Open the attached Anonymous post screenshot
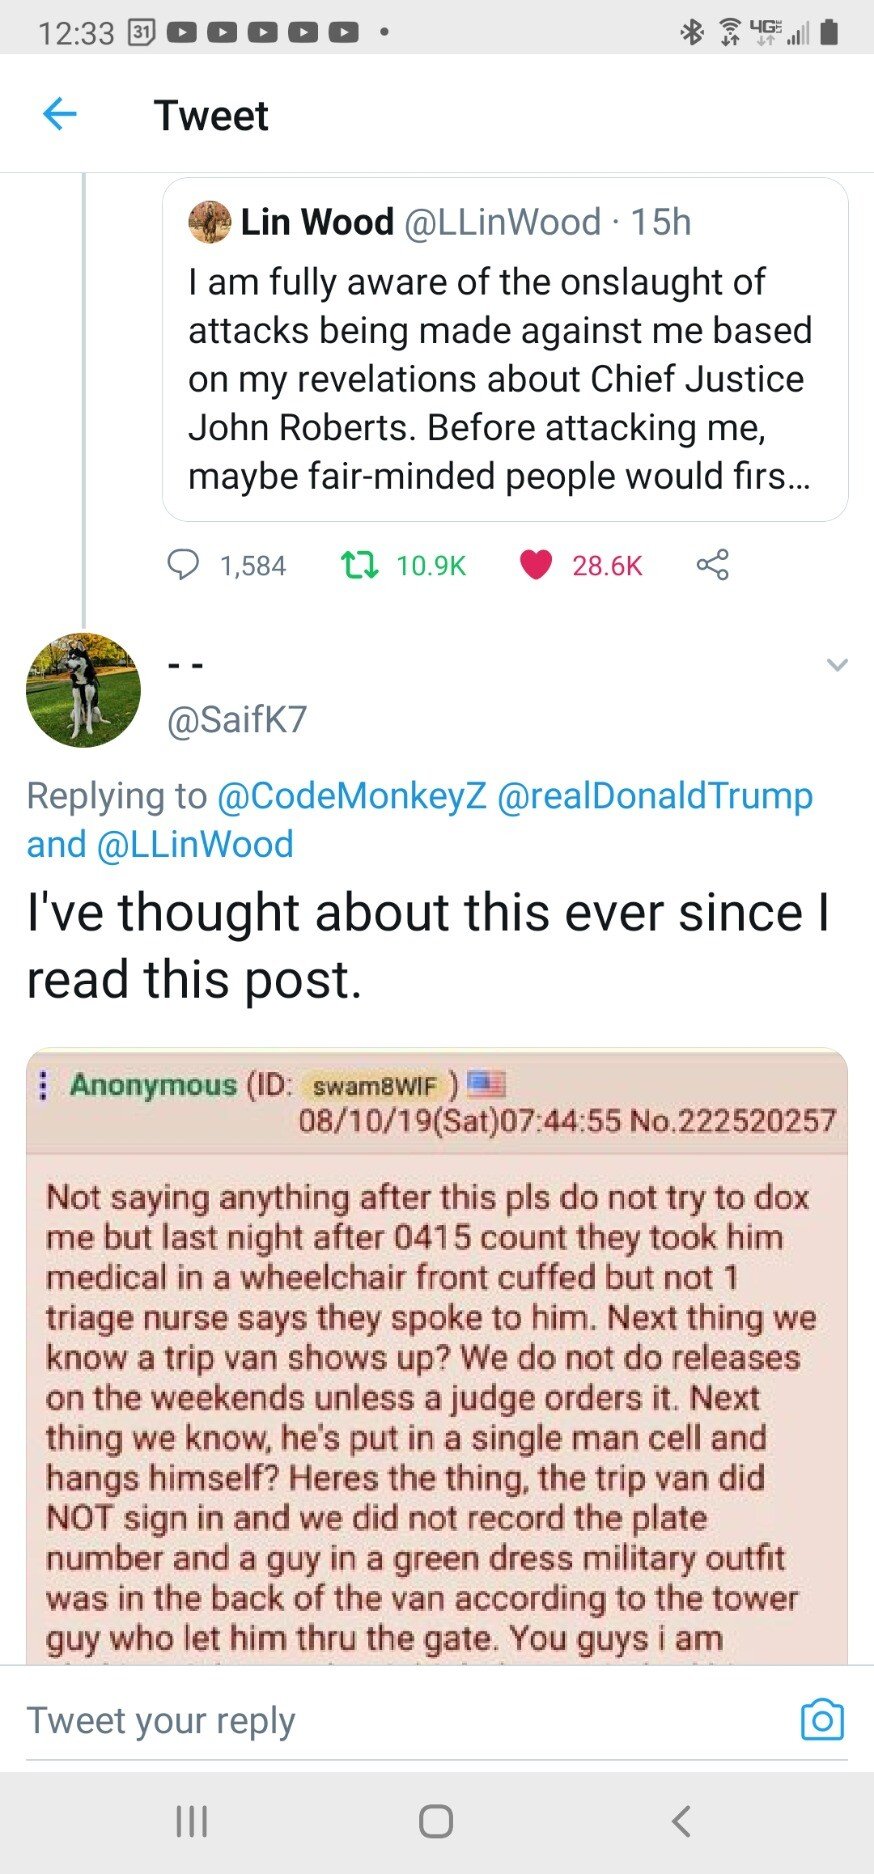 click(437, 1400)
